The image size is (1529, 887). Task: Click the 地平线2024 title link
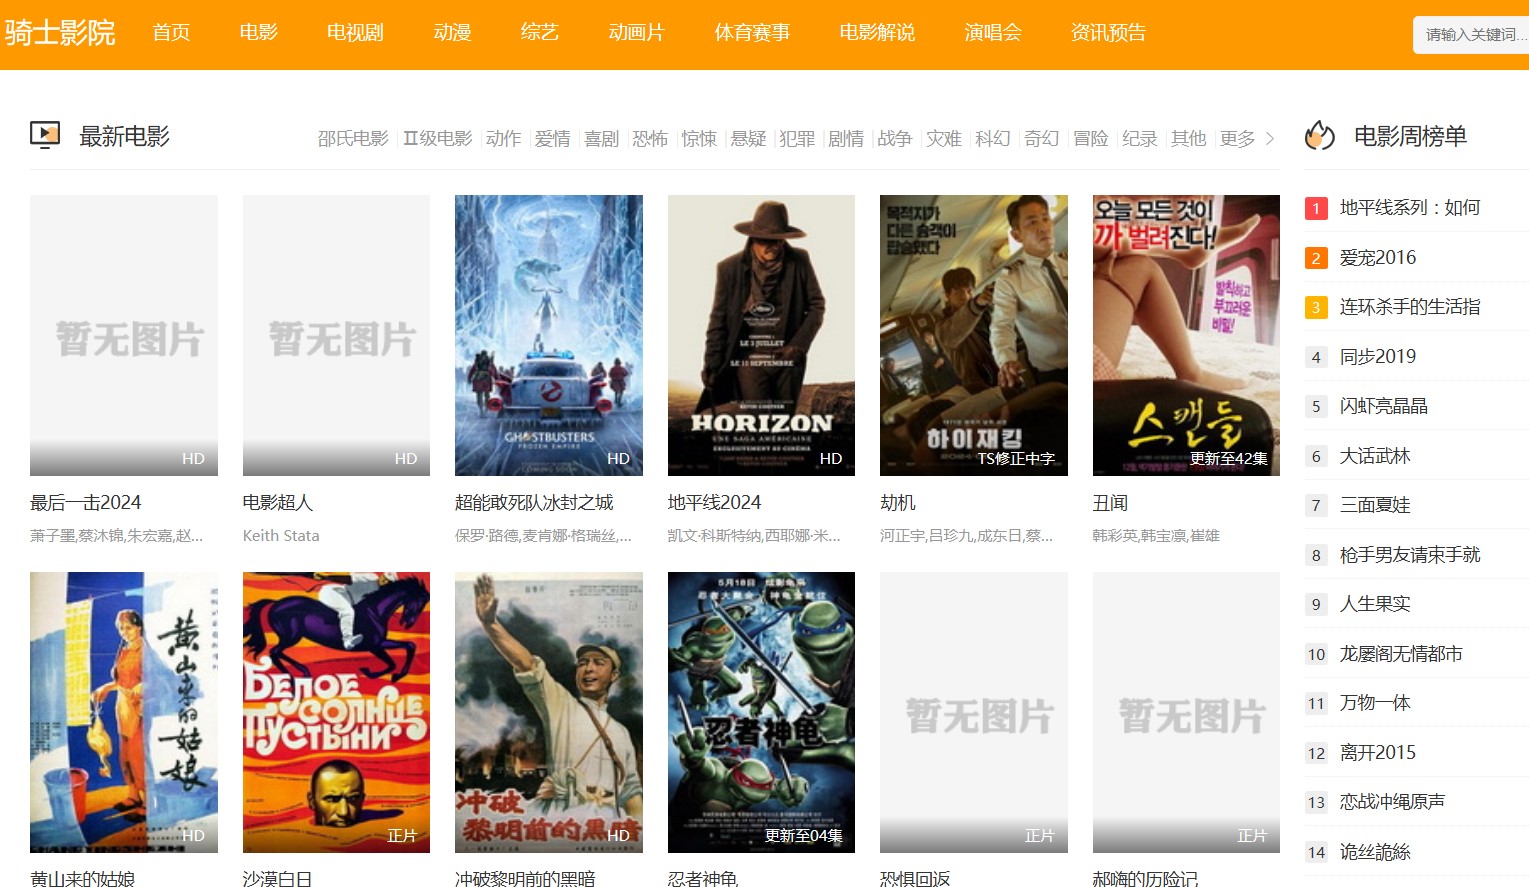(714, 502)
